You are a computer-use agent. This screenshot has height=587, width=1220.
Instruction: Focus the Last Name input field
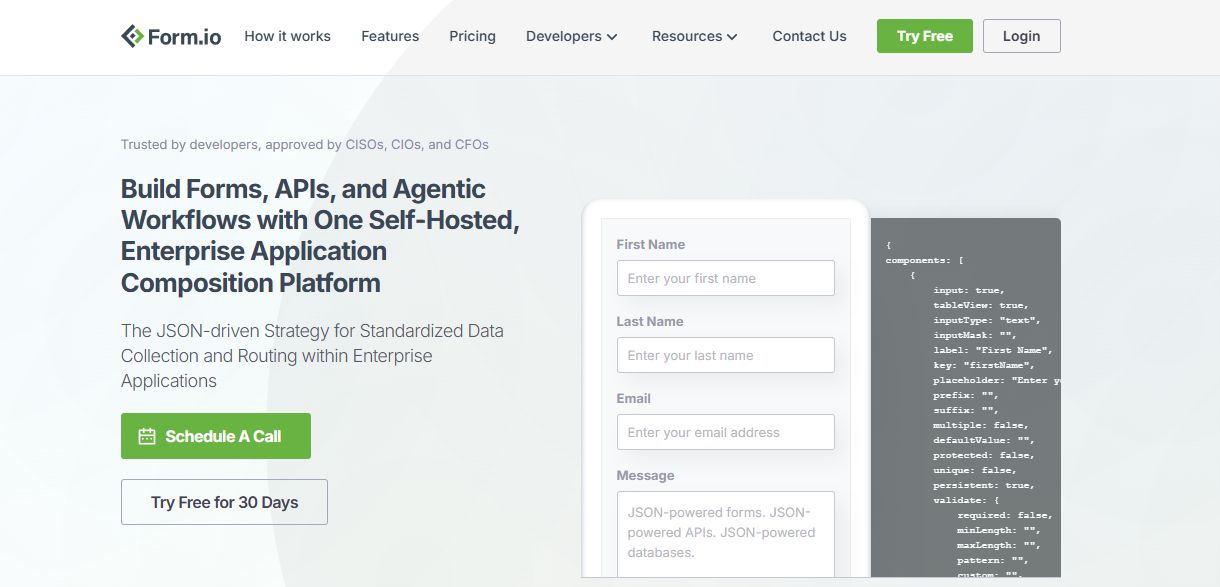pyautogui.click(x=725, y=355)
